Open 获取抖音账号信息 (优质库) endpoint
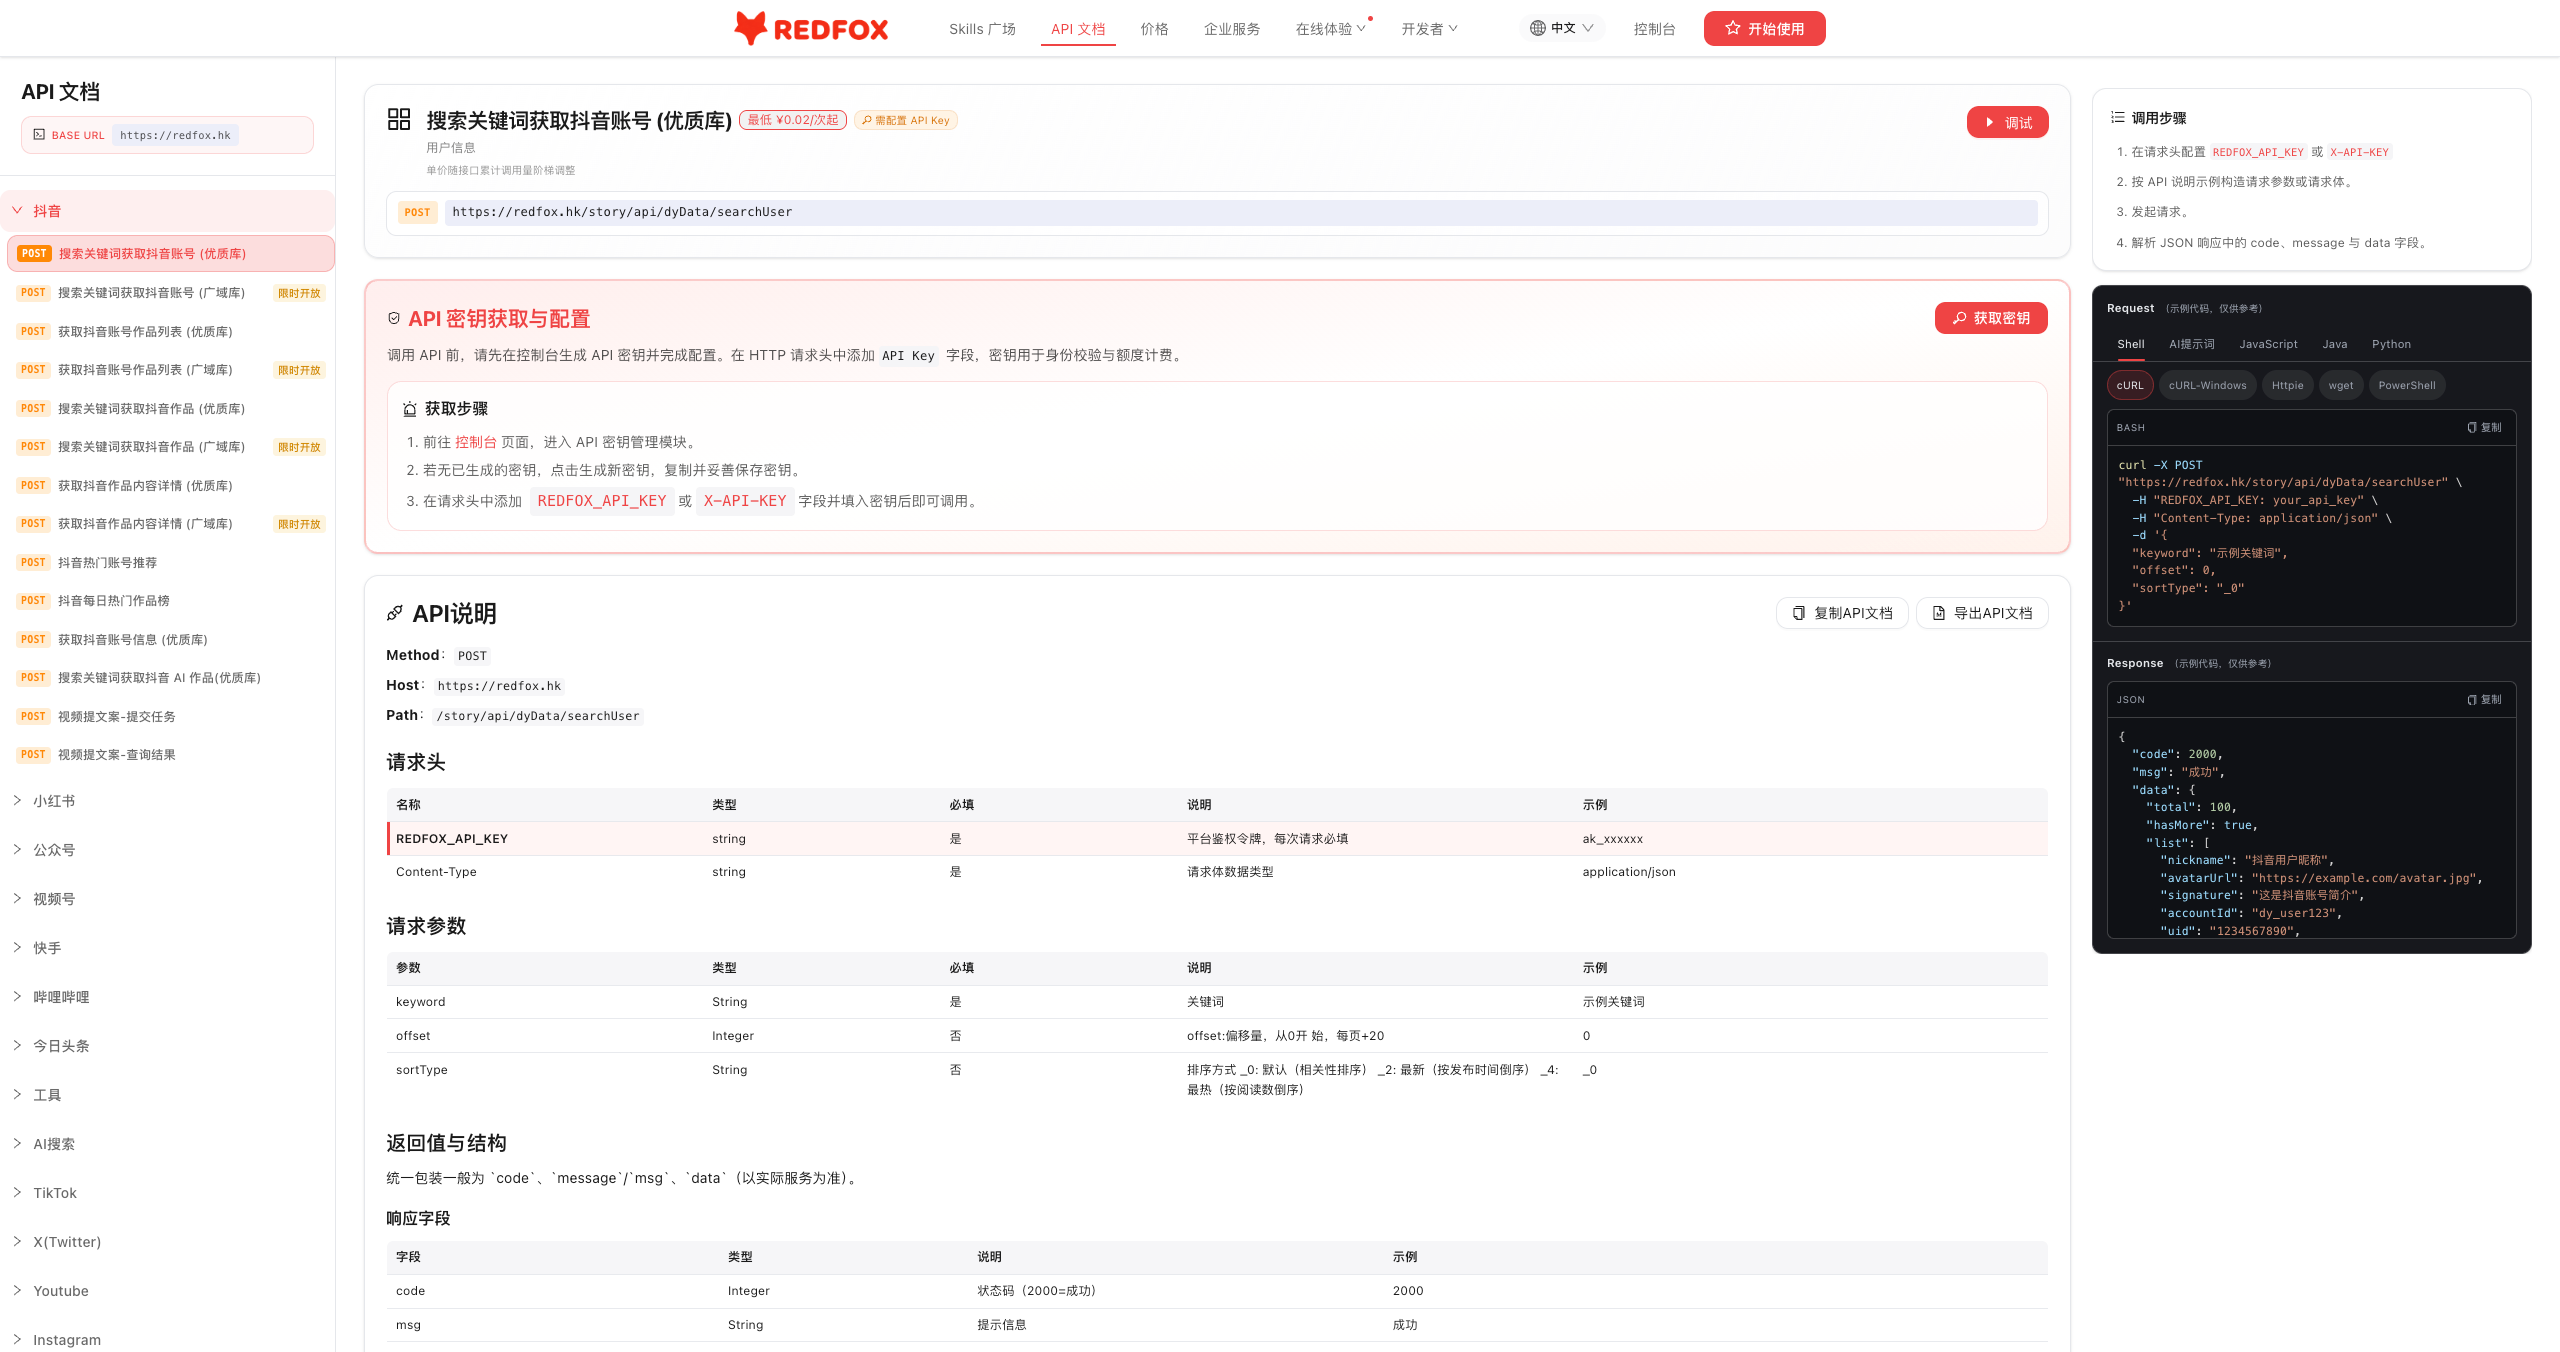The image size is (2560, 1352). tap(170, 639)
